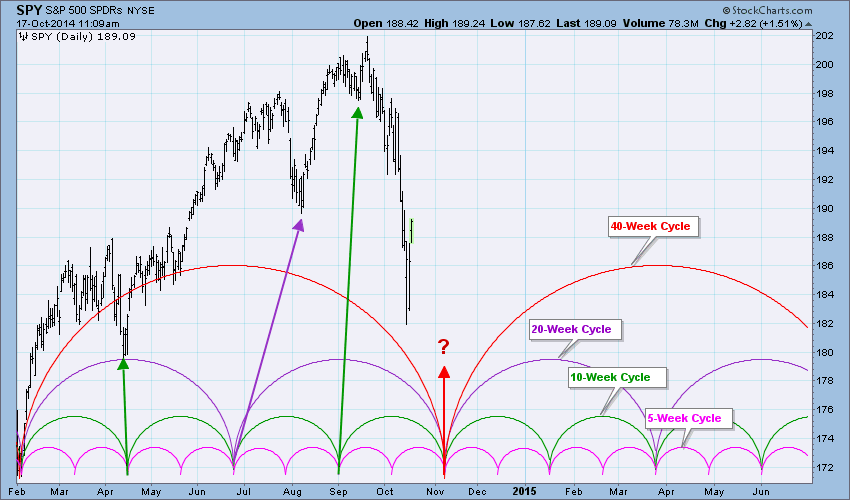Click the S&P 500 SPDRs NYSE name
The height and width of the screenshot is (500, 850).
(x=100, y=10)
